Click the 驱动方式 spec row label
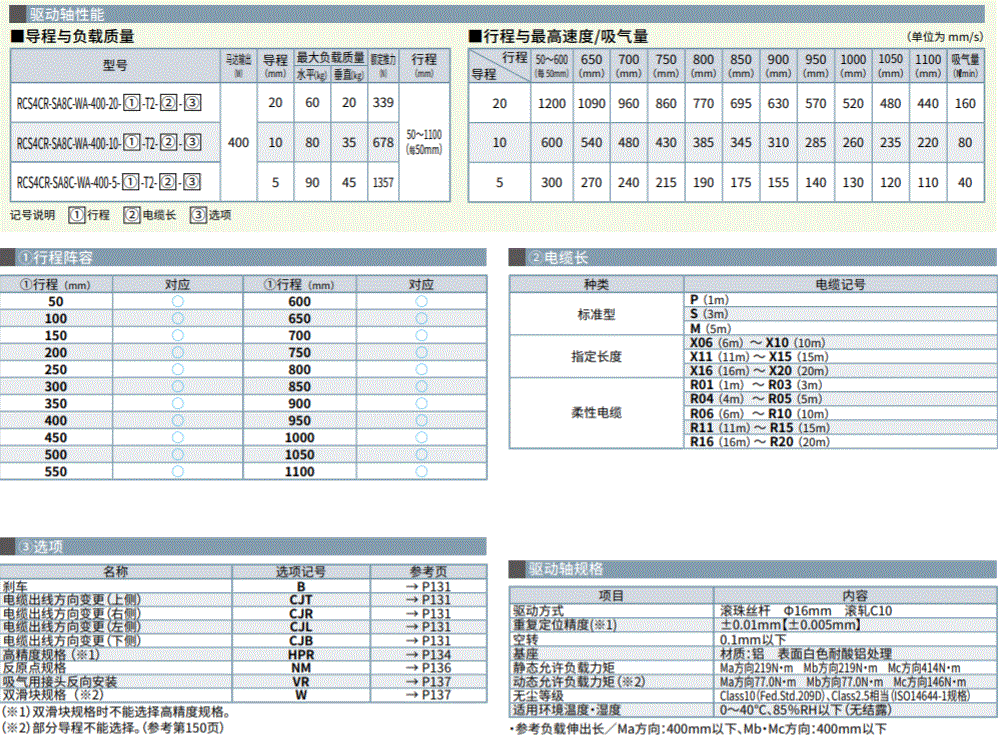The height and width of the screenshot is (737, 998). click(538, 611)
